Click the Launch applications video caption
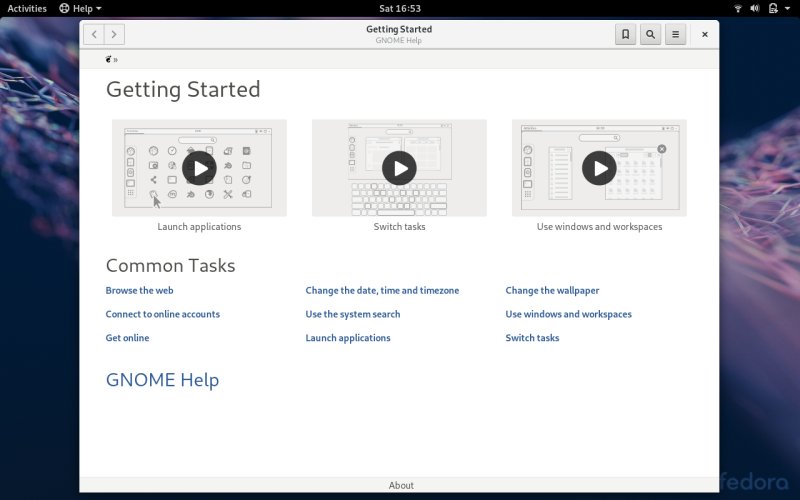 point(199,227)
